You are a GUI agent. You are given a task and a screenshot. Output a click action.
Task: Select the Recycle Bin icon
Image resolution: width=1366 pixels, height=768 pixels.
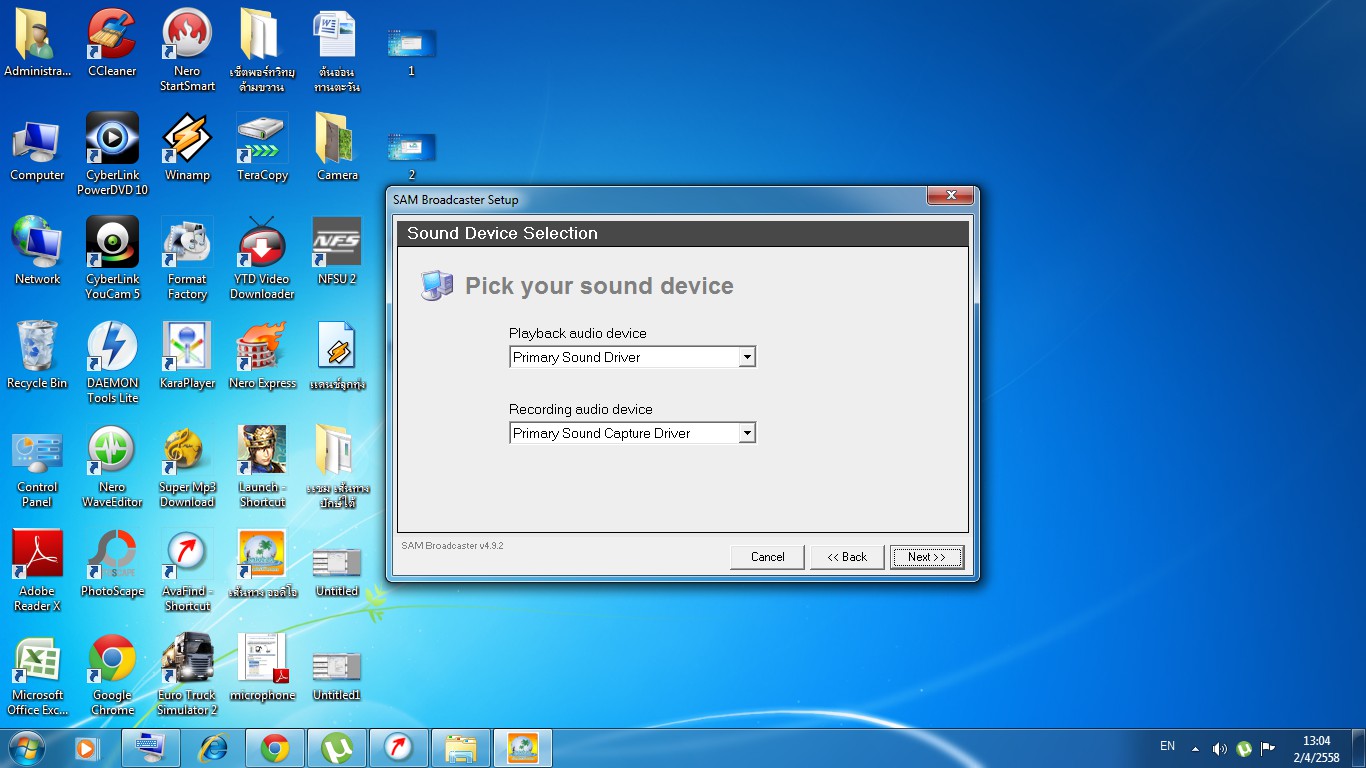coord(37,356)
